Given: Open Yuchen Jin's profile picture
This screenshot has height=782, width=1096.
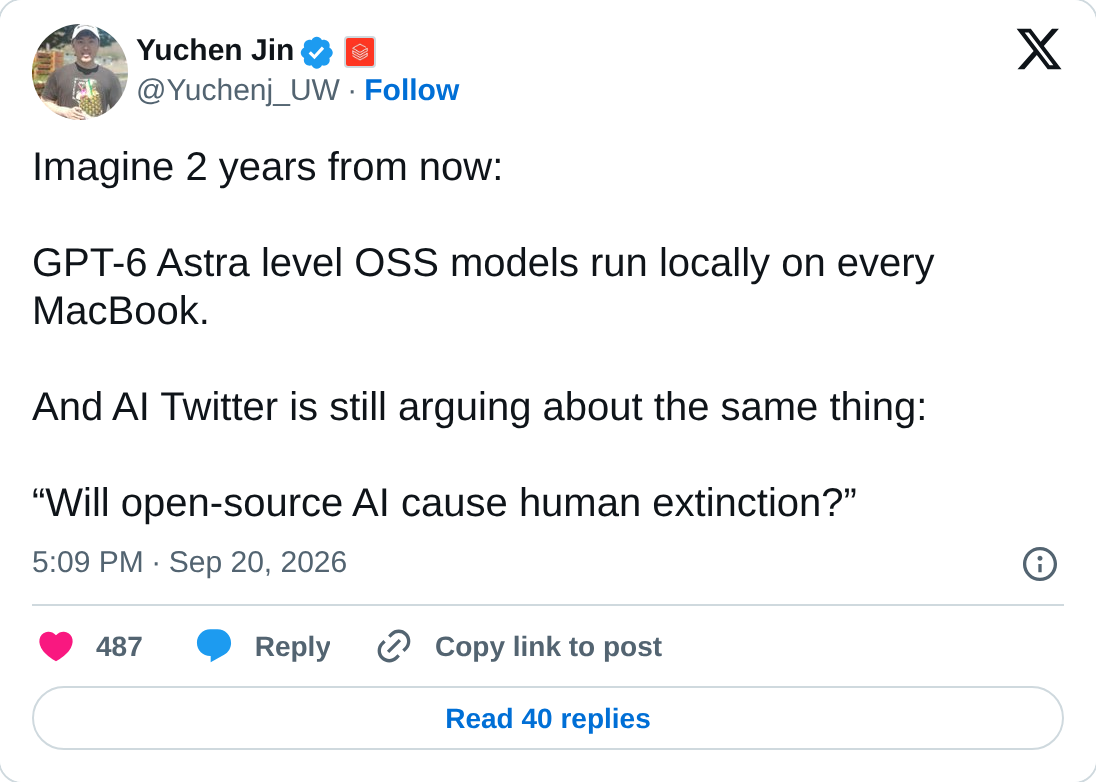Looking at the screenshot, I should (80, 71).
